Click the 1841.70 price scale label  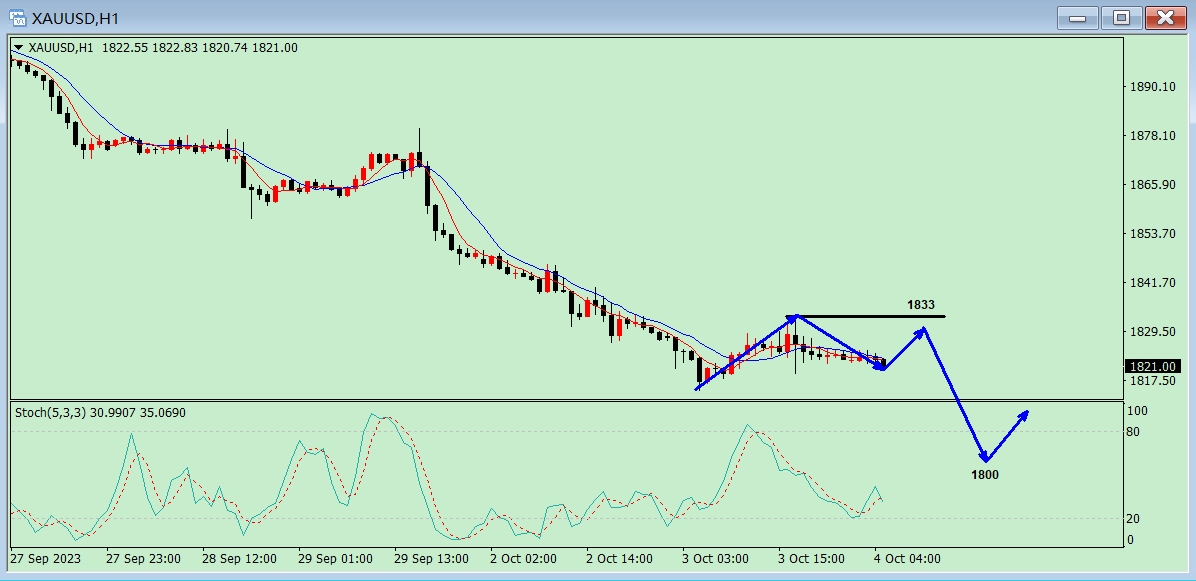click(1152, 283)
